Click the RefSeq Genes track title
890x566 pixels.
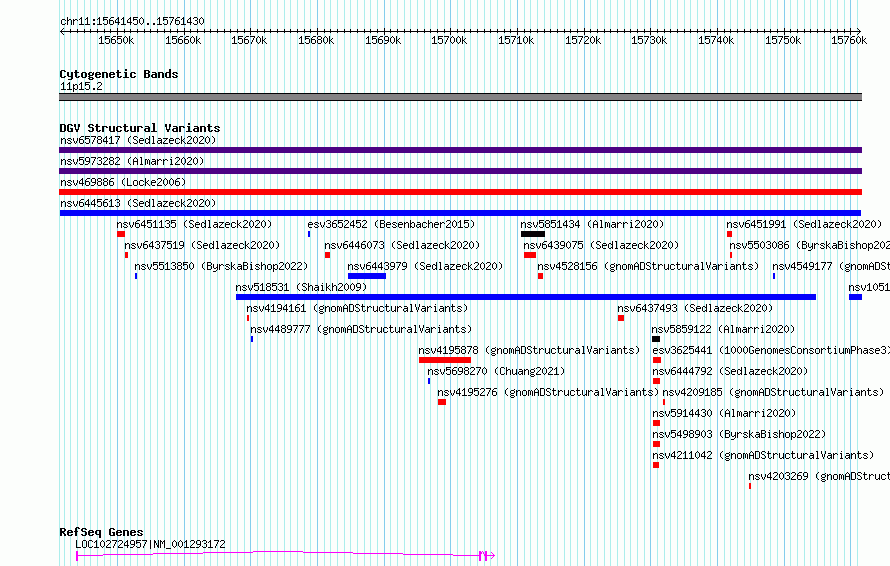(x=102, y=532)
